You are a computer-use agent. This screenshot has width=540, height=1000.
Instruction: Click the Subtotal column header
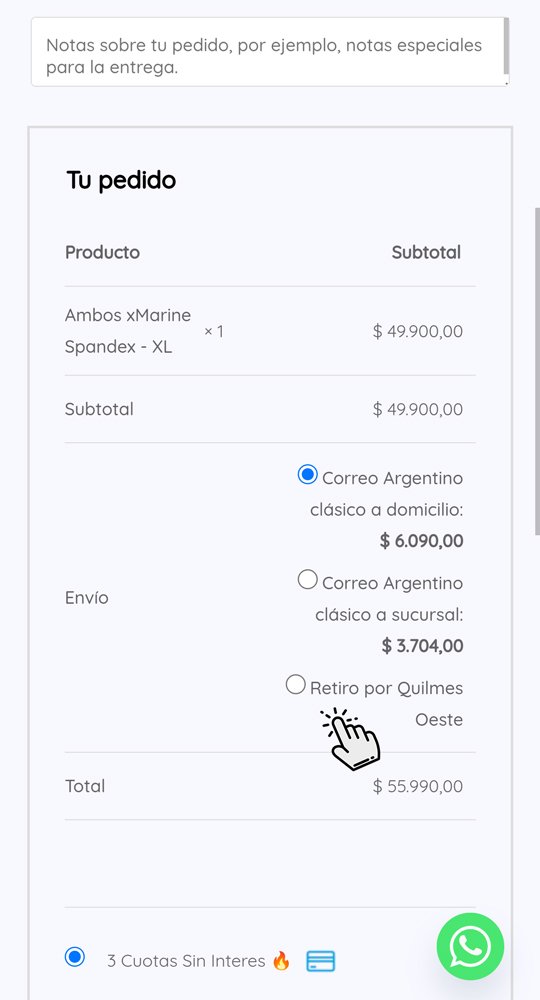pyautogui.click(x=427, y=253)
